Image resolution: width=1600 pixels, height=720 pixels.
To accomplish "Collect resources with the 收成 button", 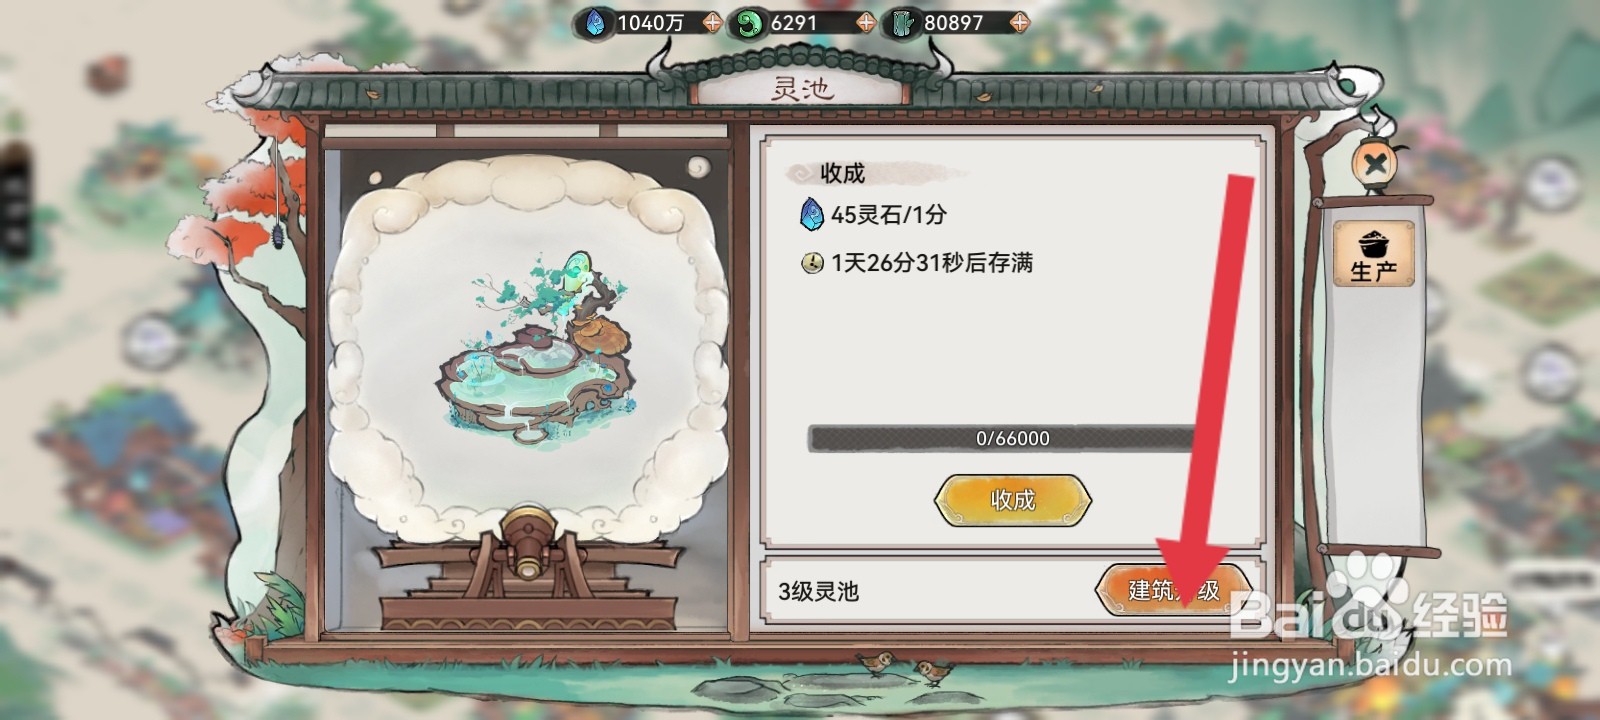I will tap(1012, 500).
